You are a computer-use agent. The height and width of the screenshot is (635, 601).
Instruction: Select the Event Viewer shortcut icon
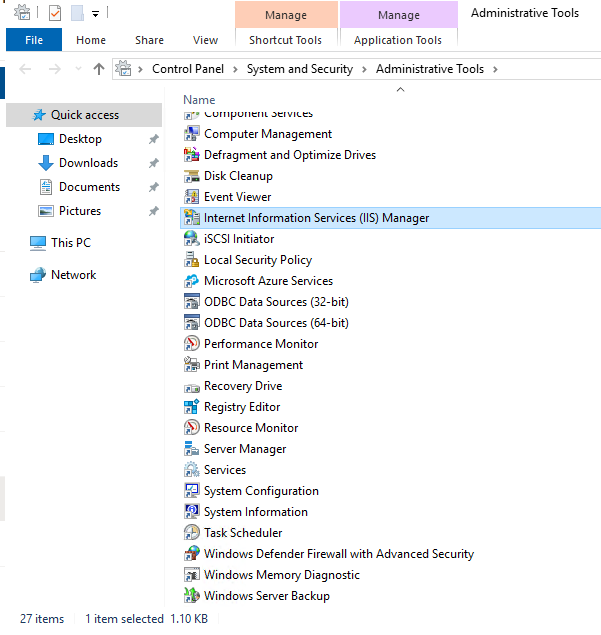point(192,197)
